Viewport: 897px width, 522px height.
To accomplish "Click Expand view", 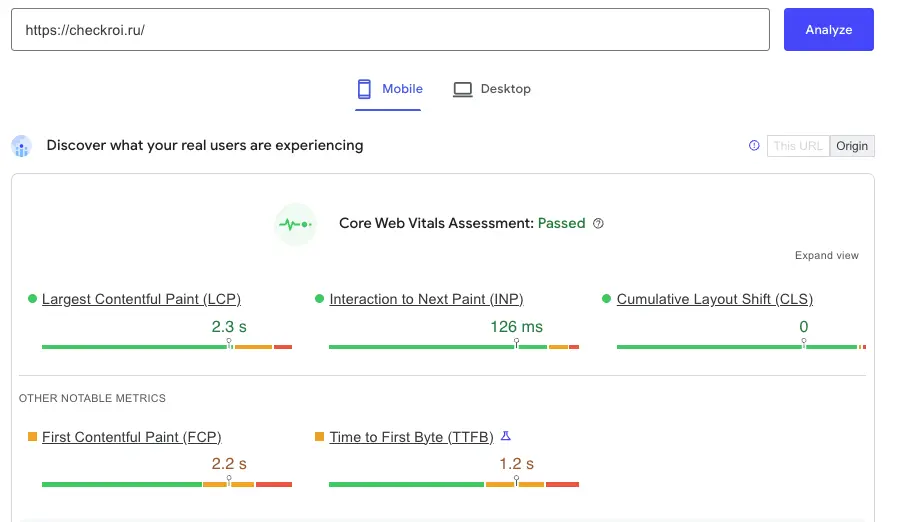I will tap(827, 255).
